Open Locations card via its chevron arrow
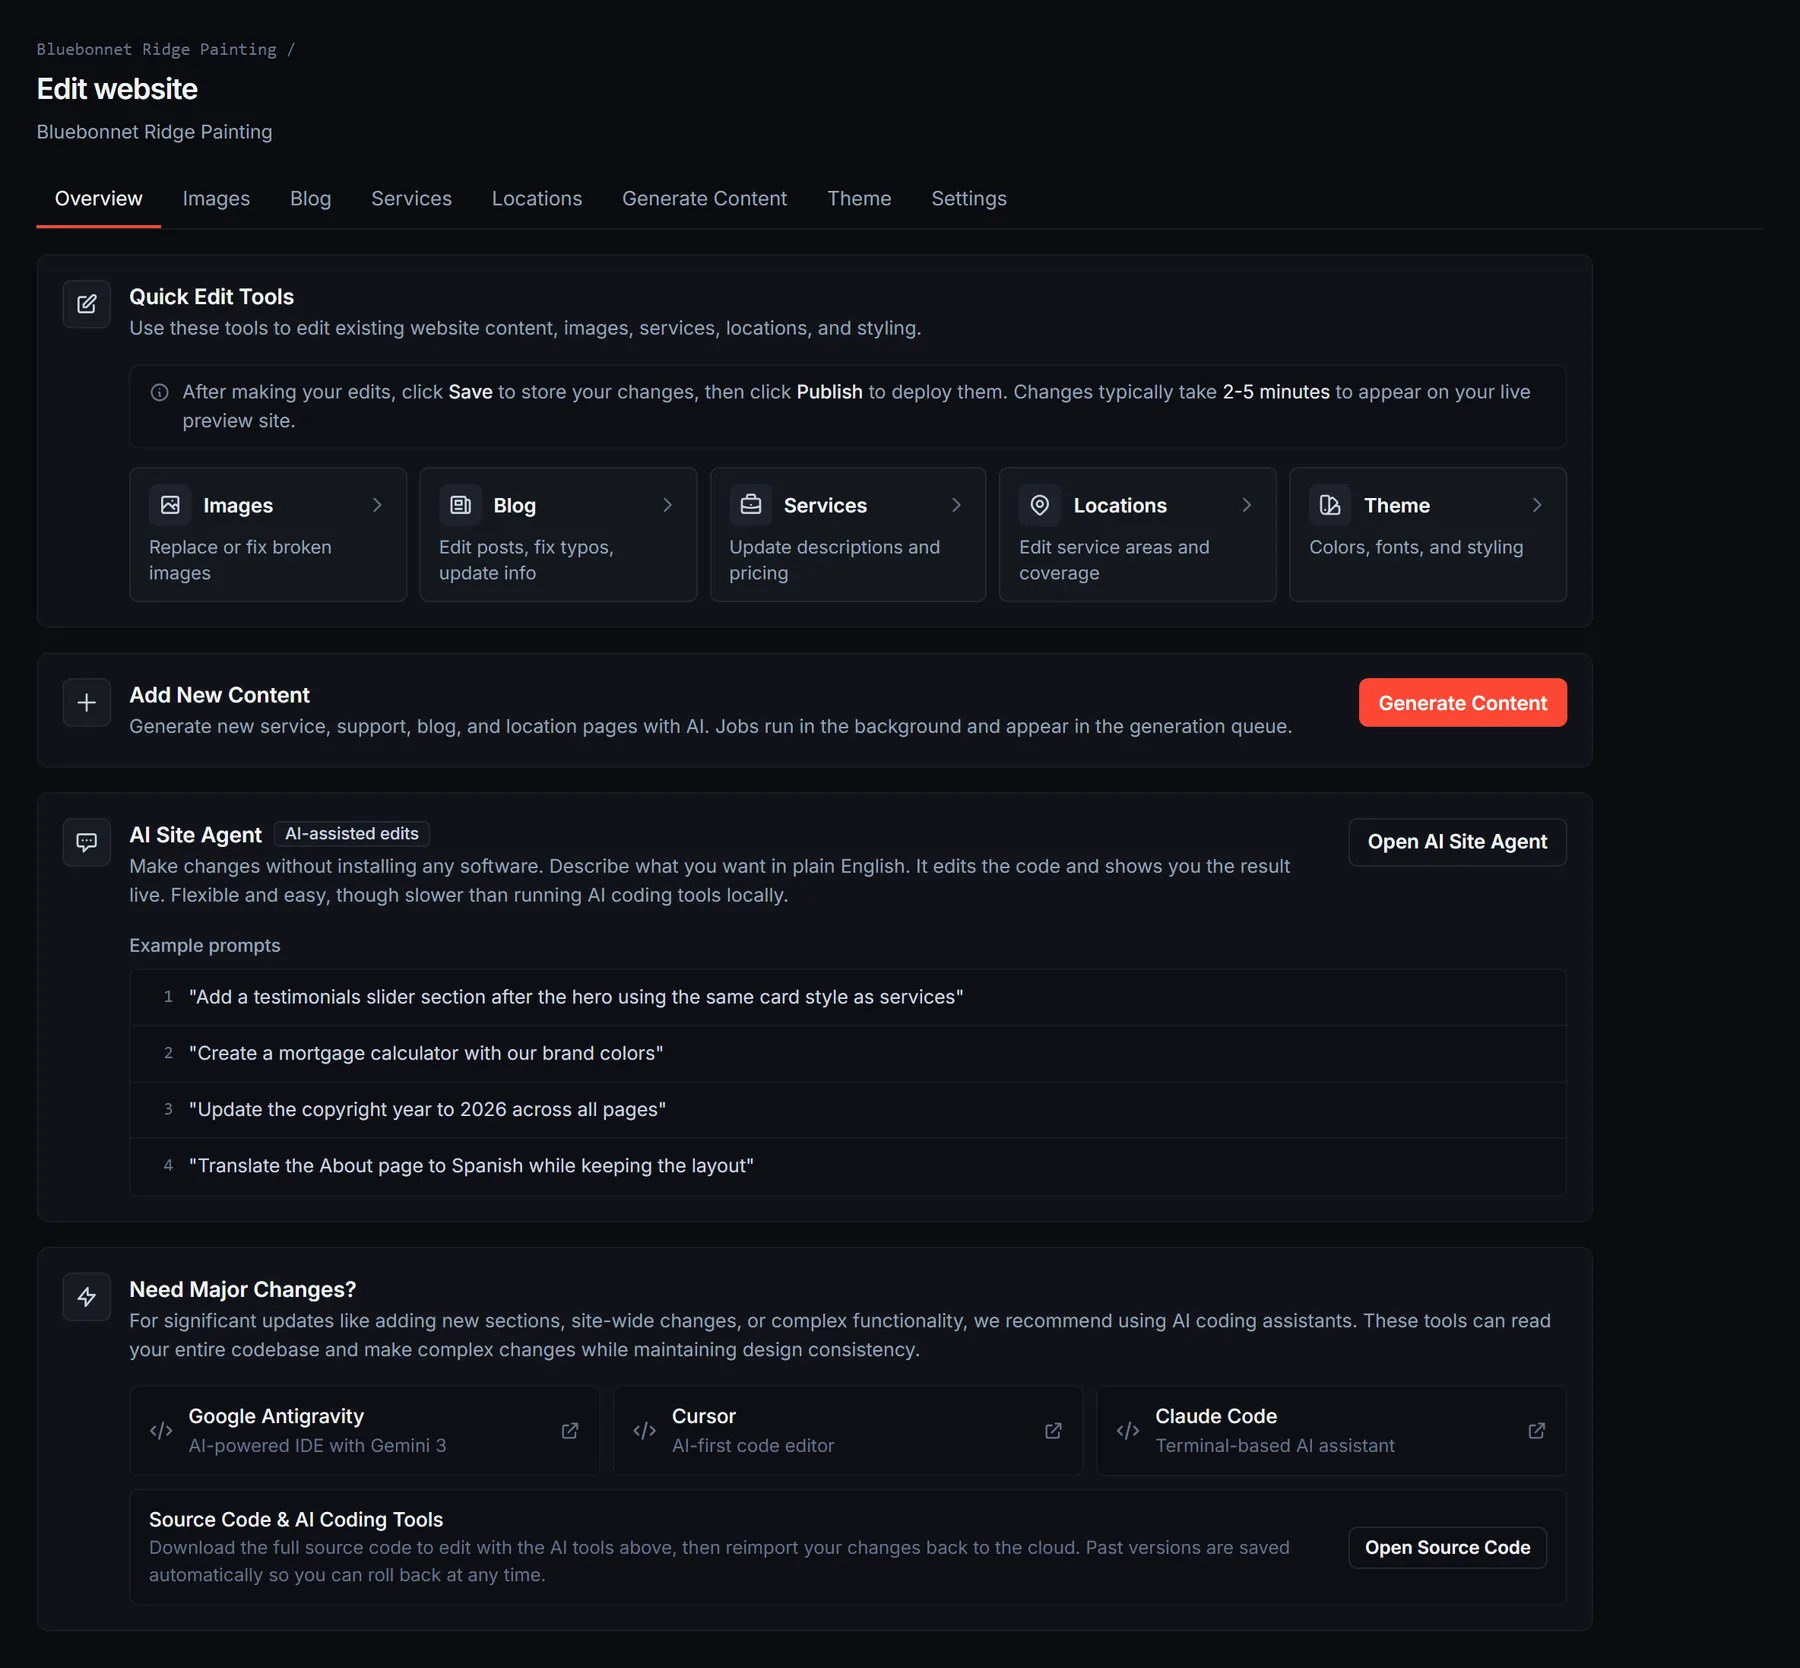The height and width of the screenshot is (1668, 1800). click(1246, 505)
